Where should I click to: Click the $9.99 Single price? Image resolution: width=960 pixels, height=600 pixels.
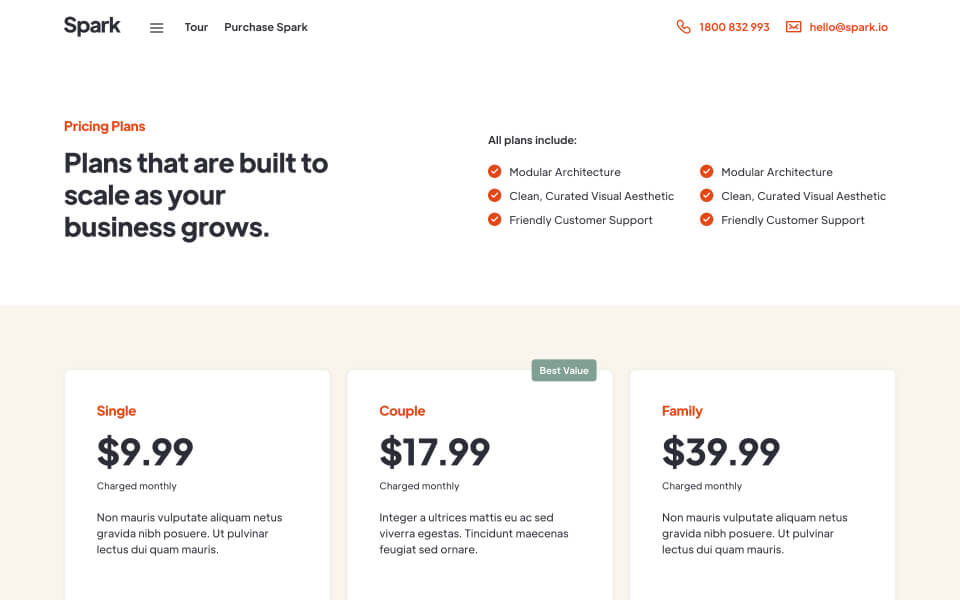point(145,452)
